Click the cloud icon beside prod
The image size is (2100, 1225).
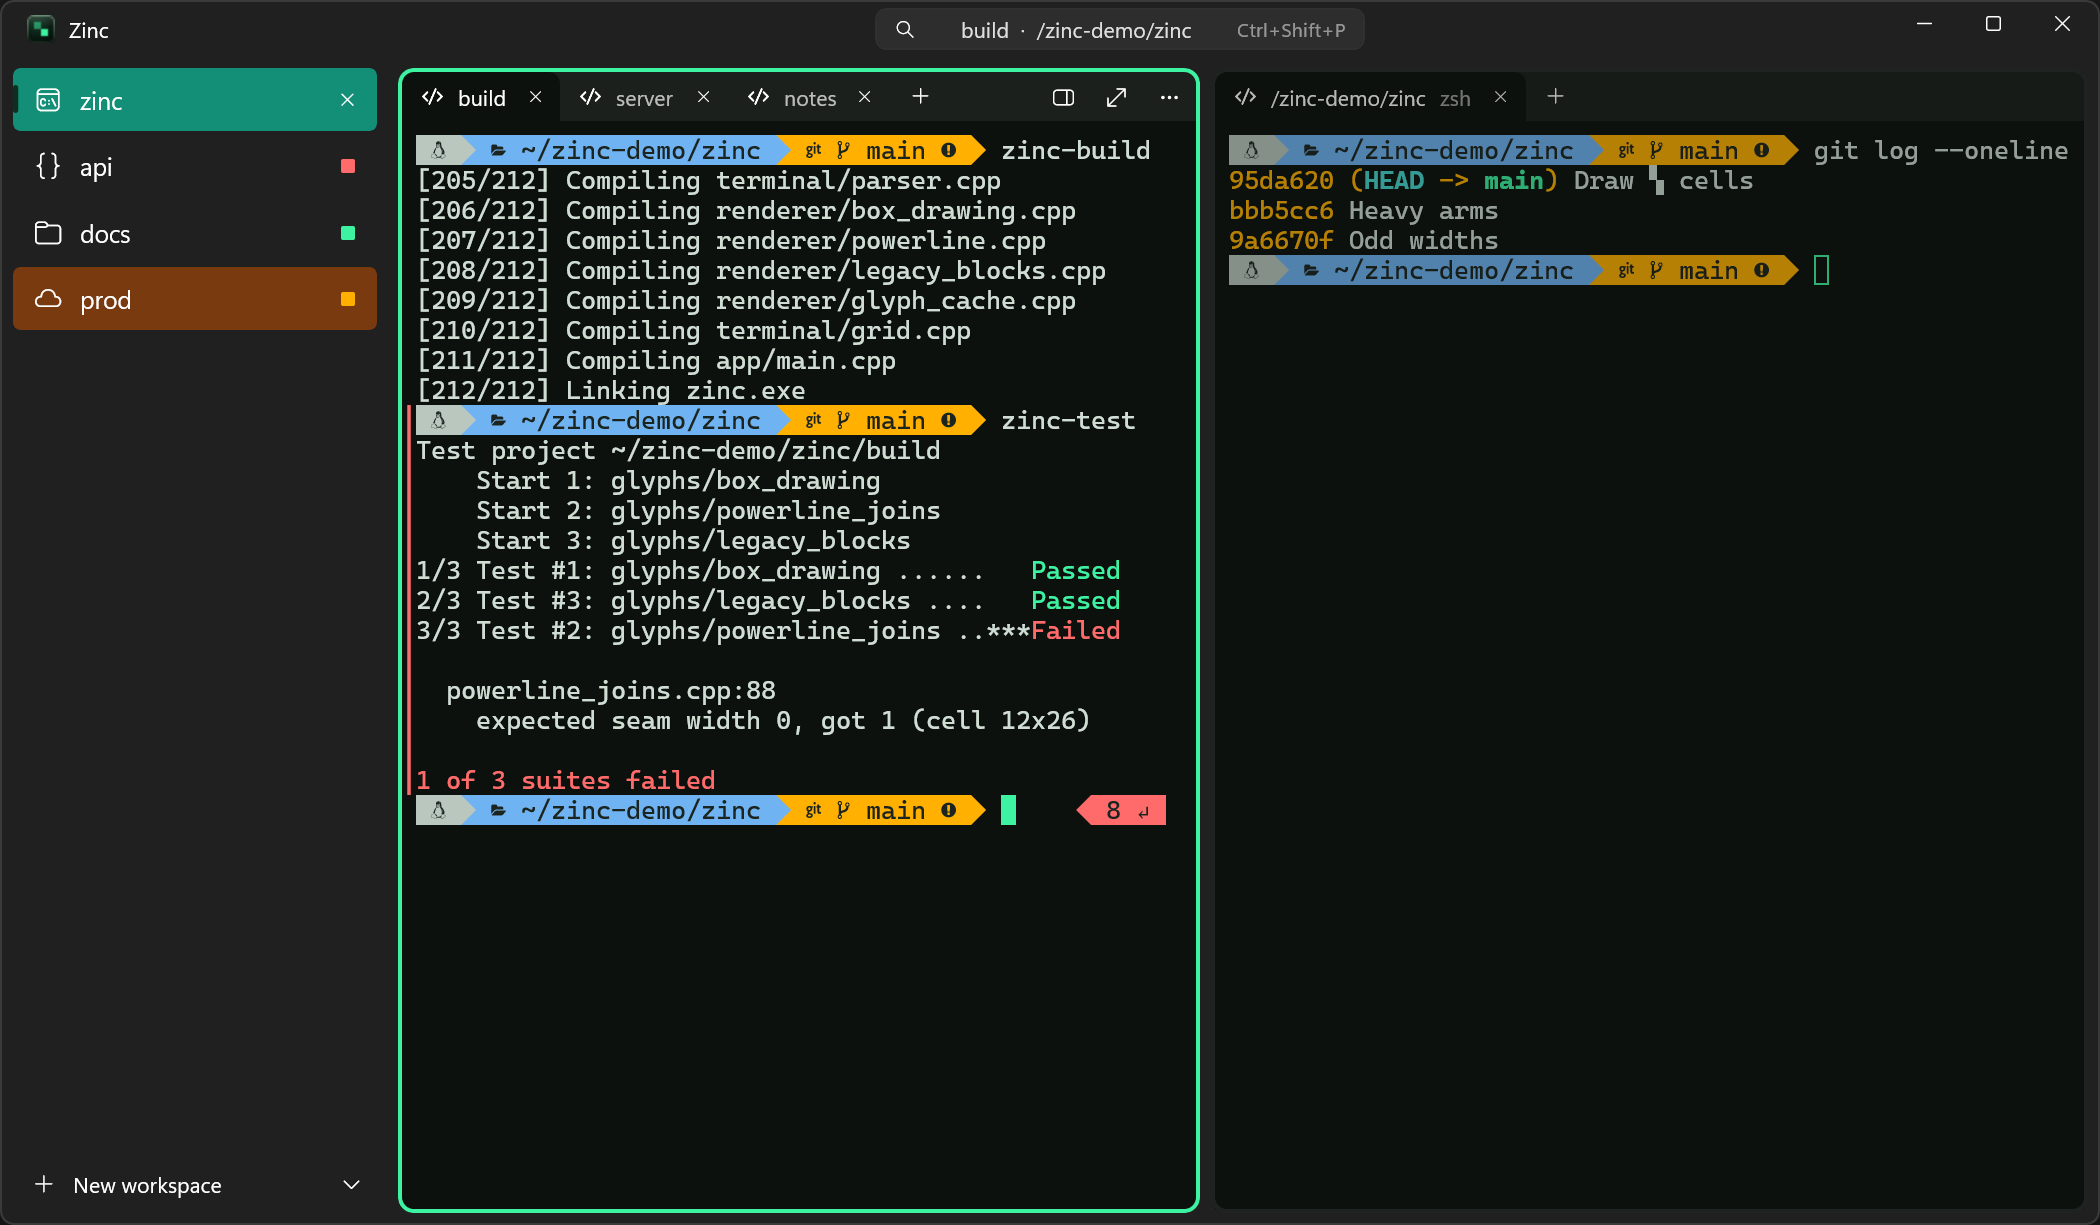tap(48, 299)
